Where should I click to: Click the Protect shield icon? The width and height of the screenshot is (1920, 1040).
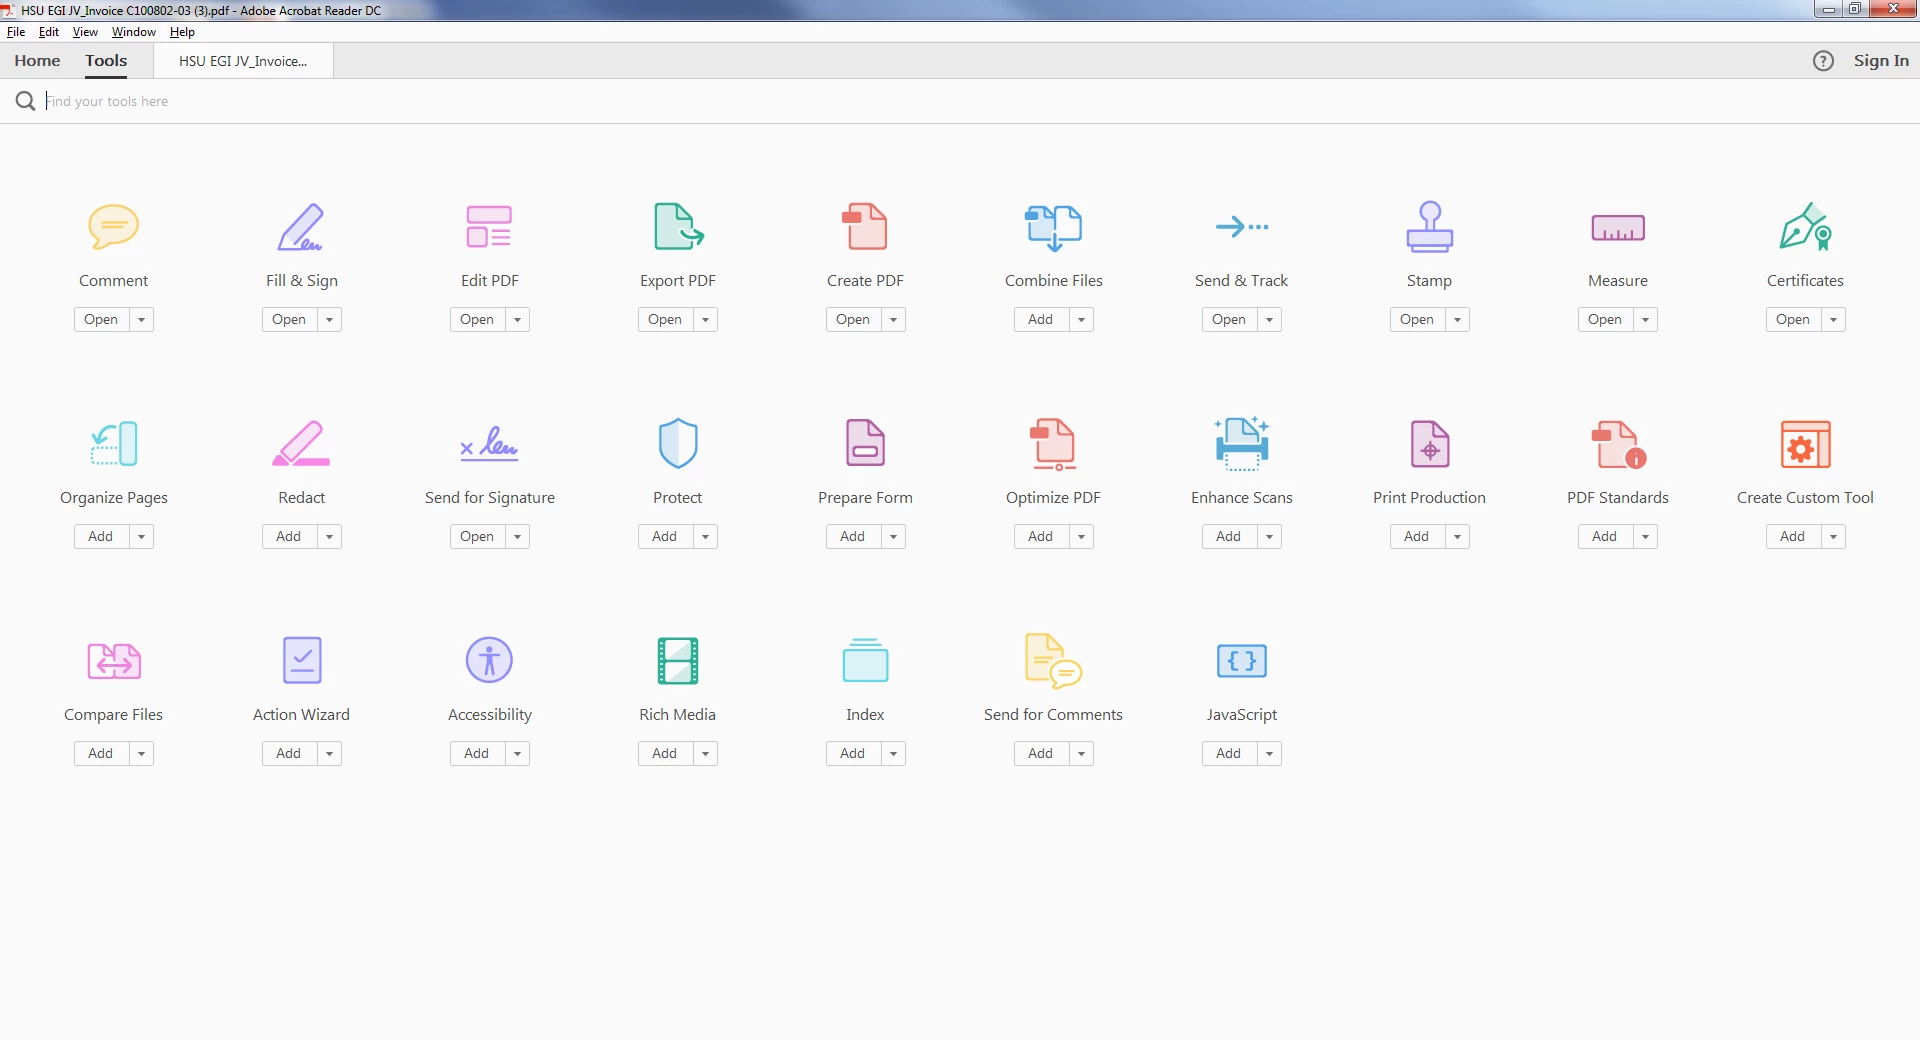coord(678,444)
